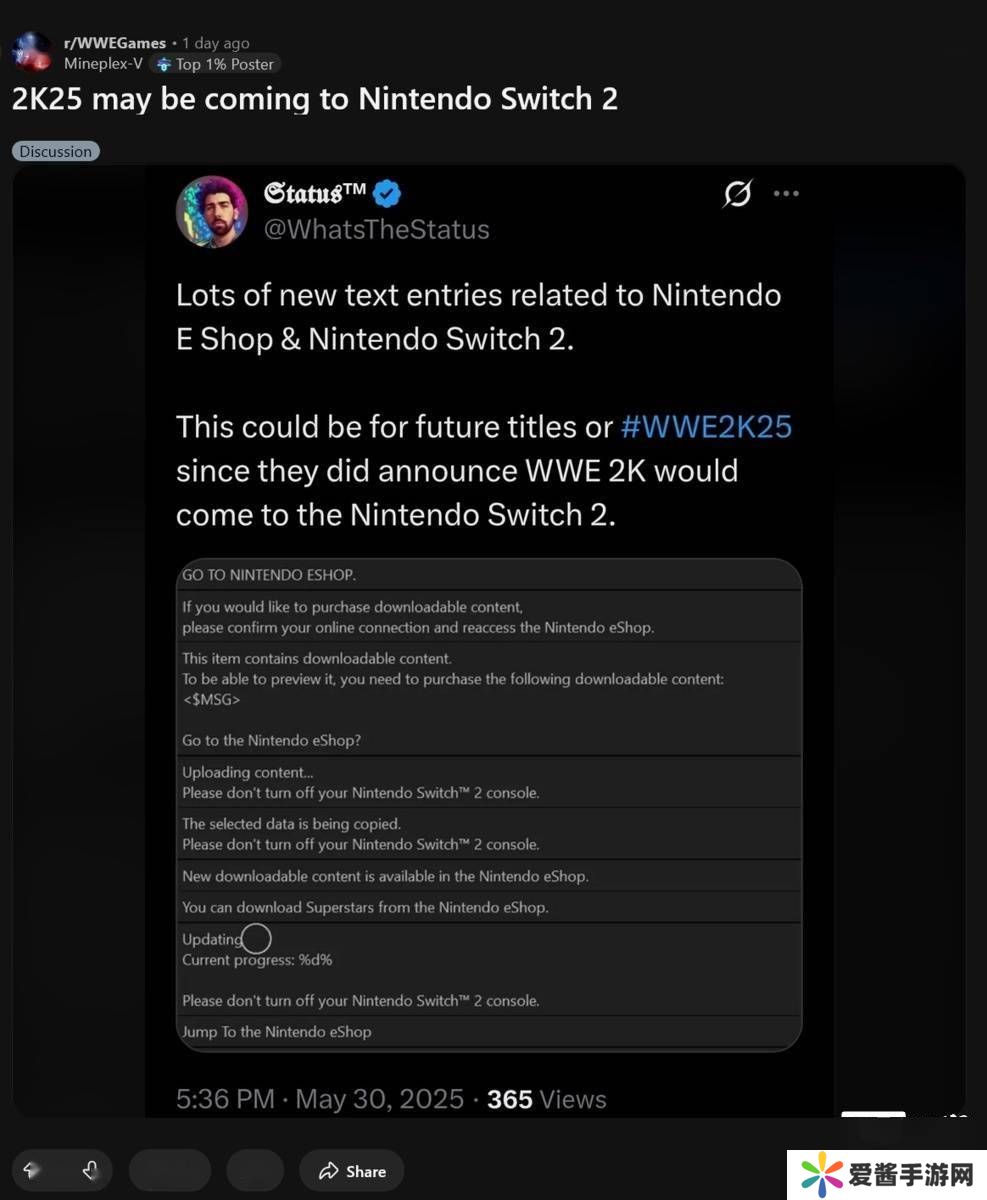The image size is (987, 1200).
Task: Click the blue verified badge beside Status
Action: pyautogui.click(x=387, y=193)
